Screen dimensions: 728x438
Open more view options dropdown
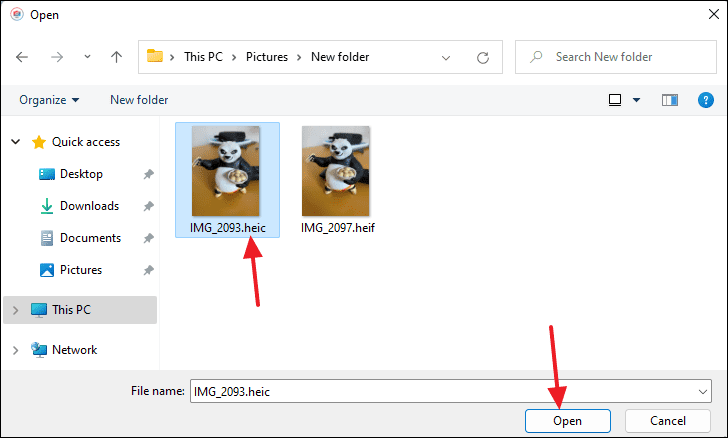tap(636, 100)
